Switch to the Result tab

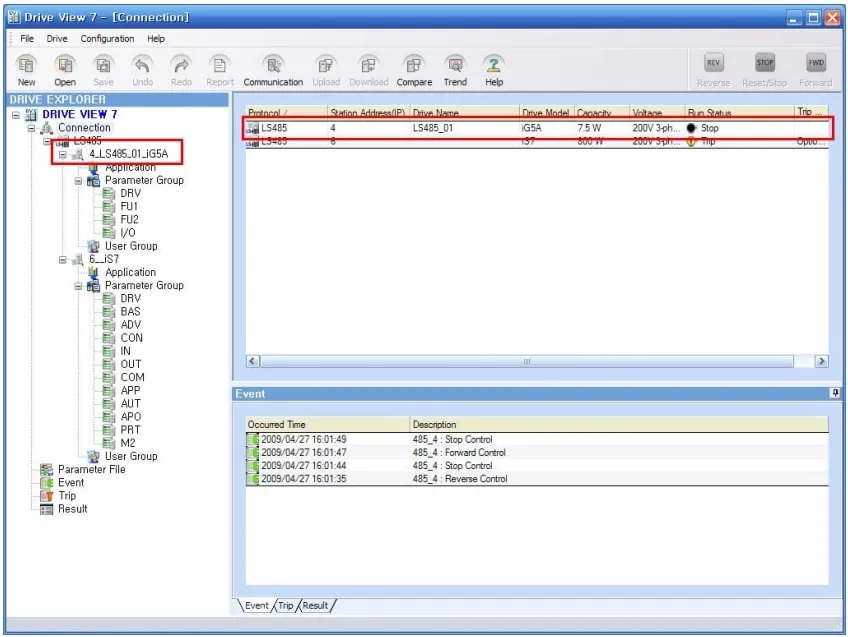(x=315, y=606)
